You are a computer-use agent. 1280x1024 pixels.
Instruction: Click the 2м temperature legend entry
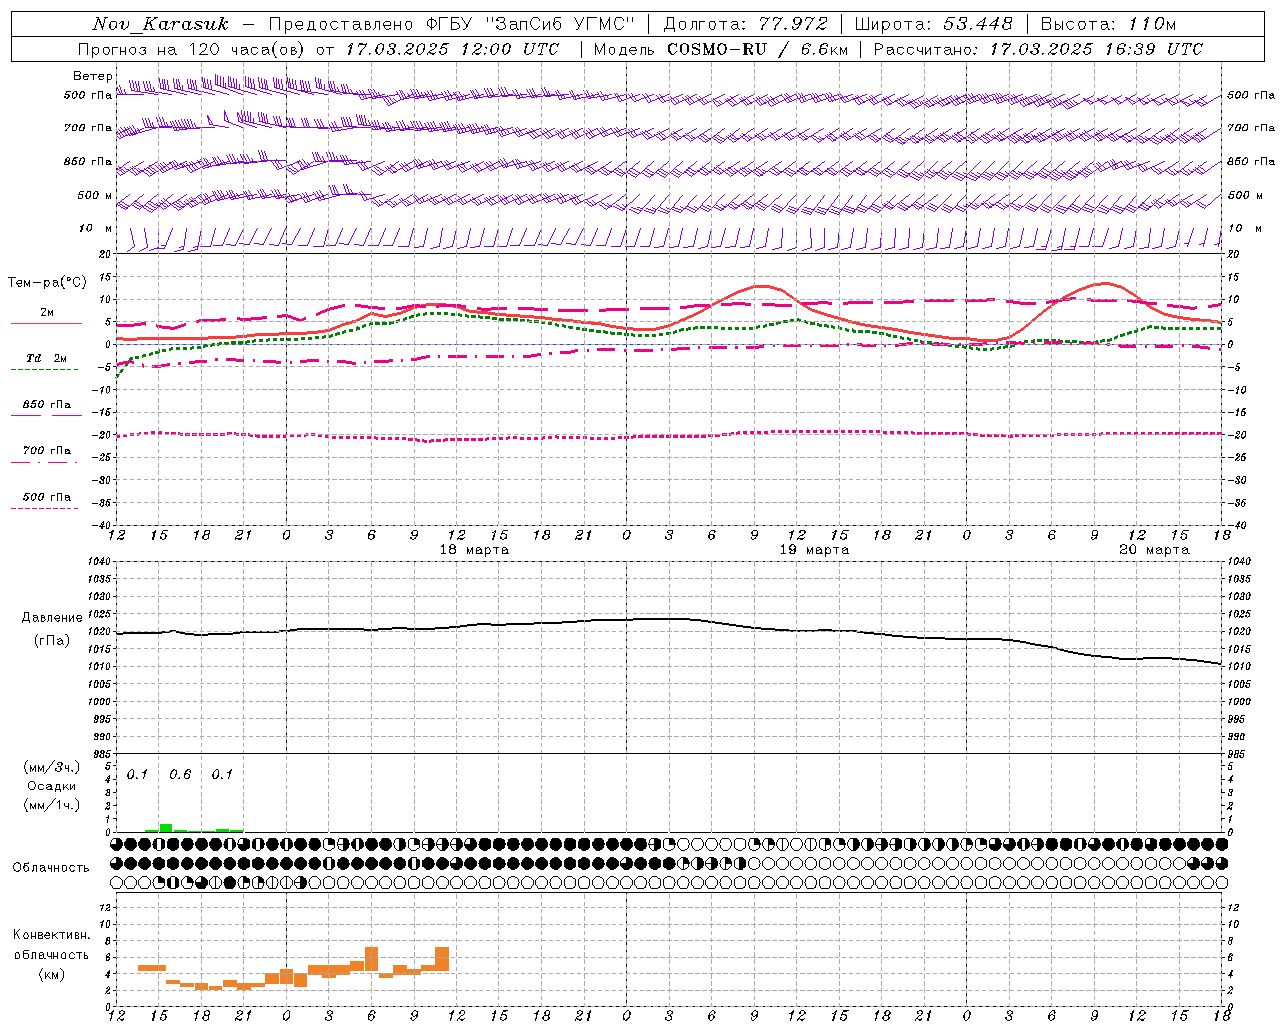tap(46, 313)
